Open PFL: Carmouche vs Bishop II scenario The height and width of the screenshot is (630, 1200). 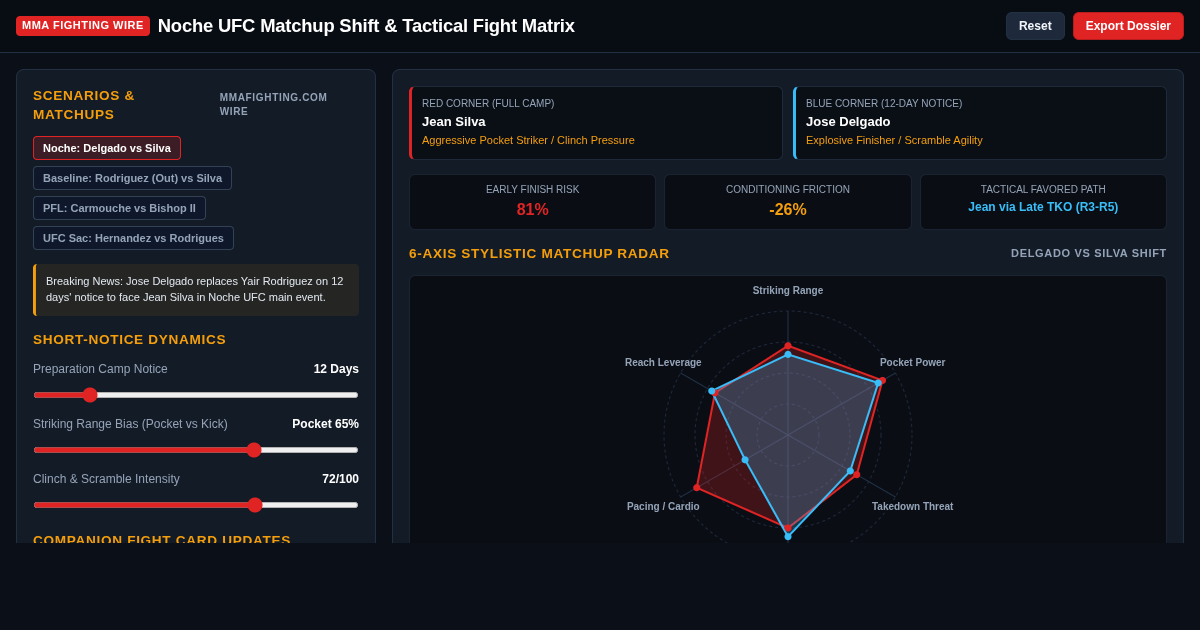[119, 208]
